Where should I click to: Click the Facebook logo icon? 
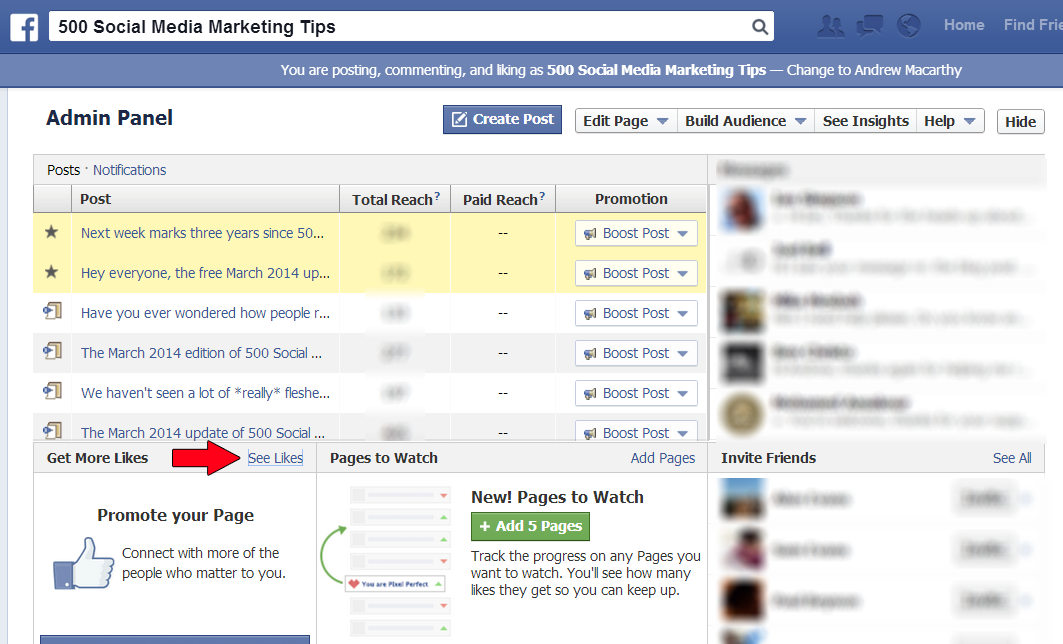(24, 26)
